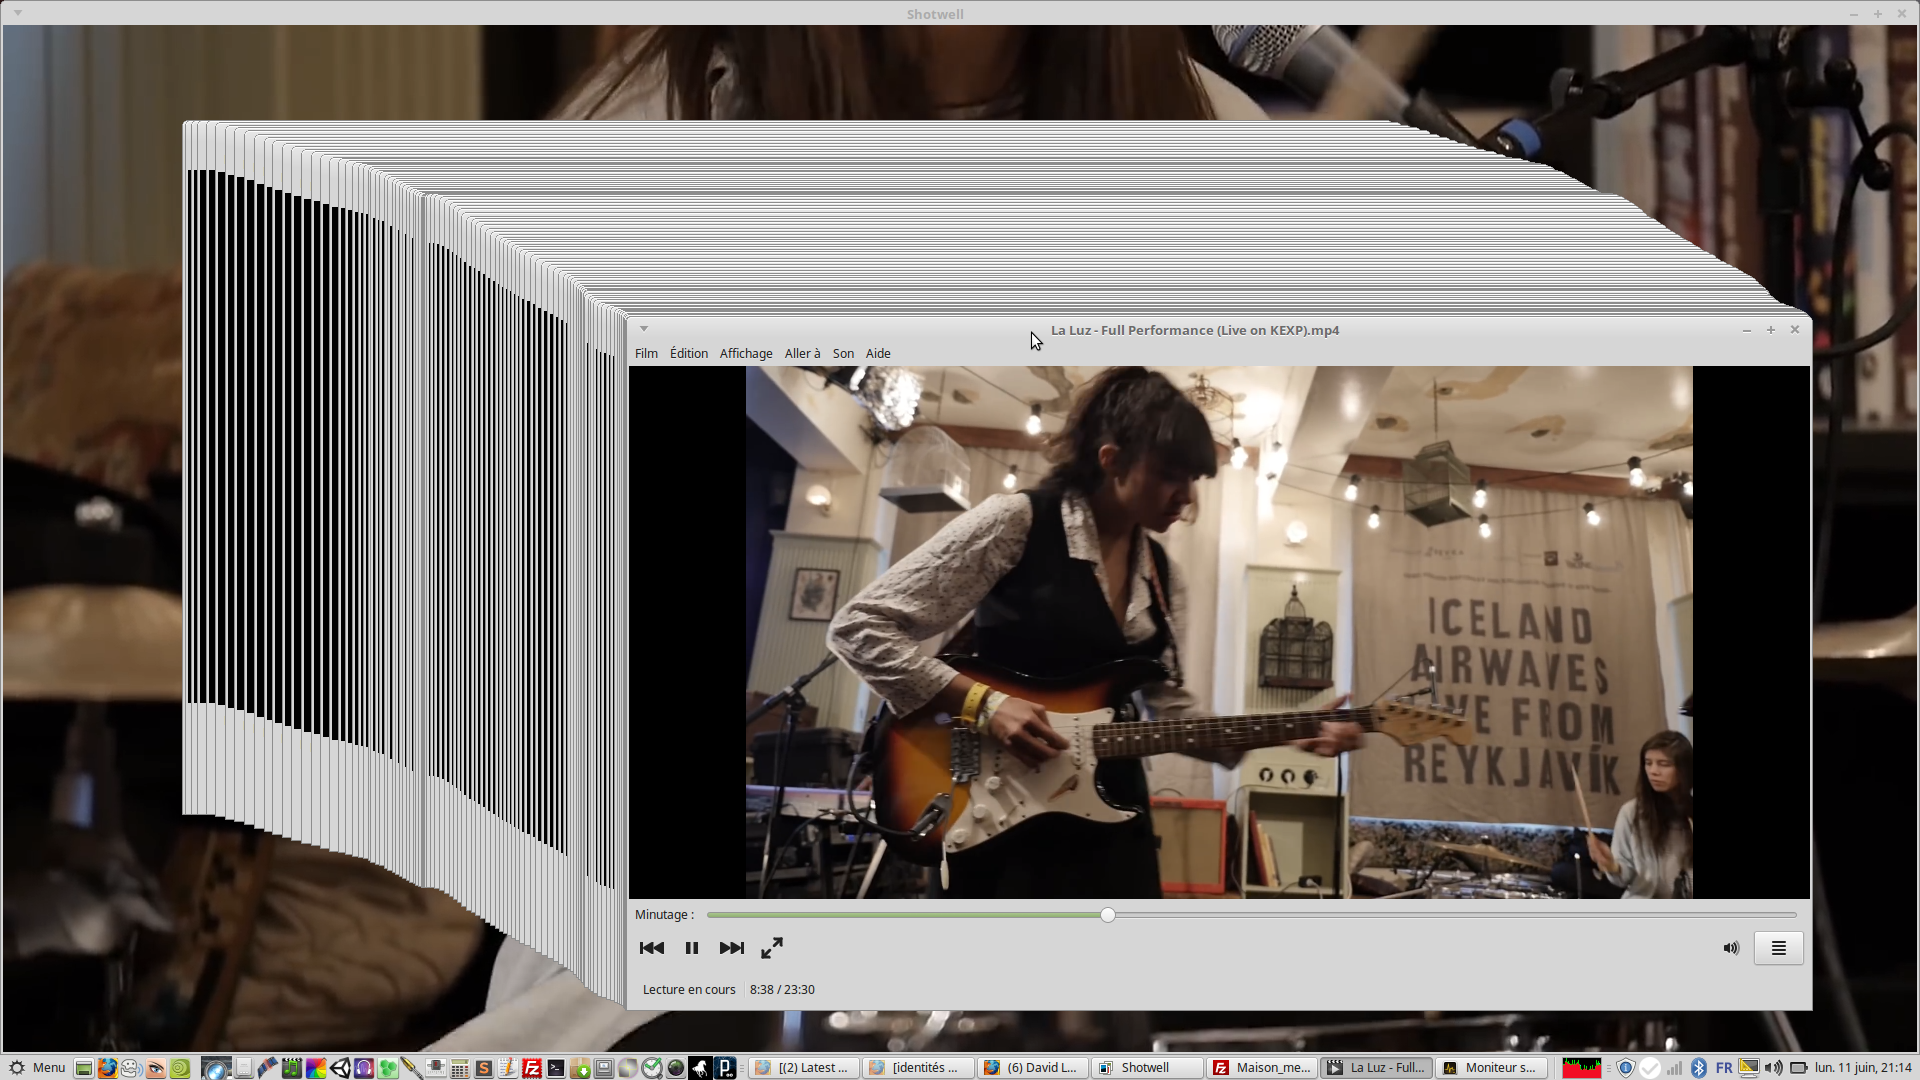Launch Unity from the panel launcher

[x=340, y=1068]
